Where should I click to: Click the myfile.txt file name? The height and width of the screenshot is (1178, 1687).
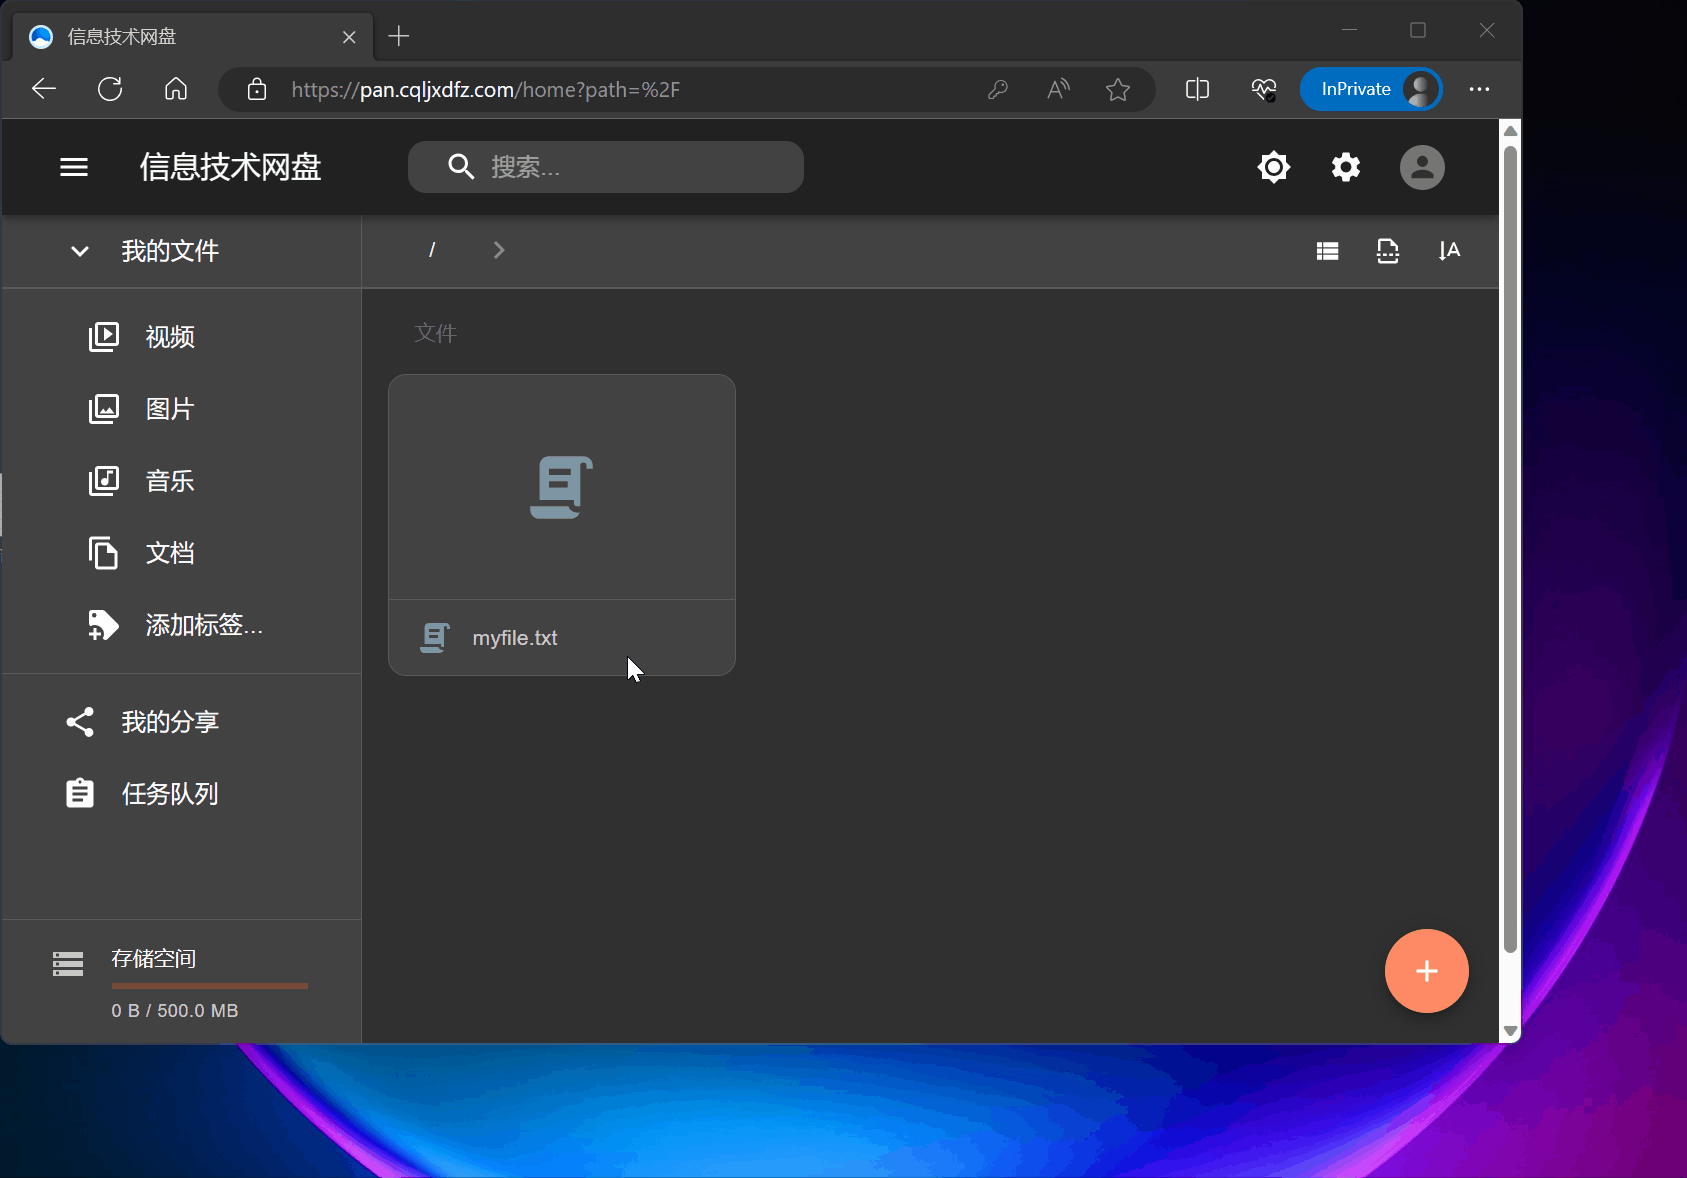pos(515,638)
